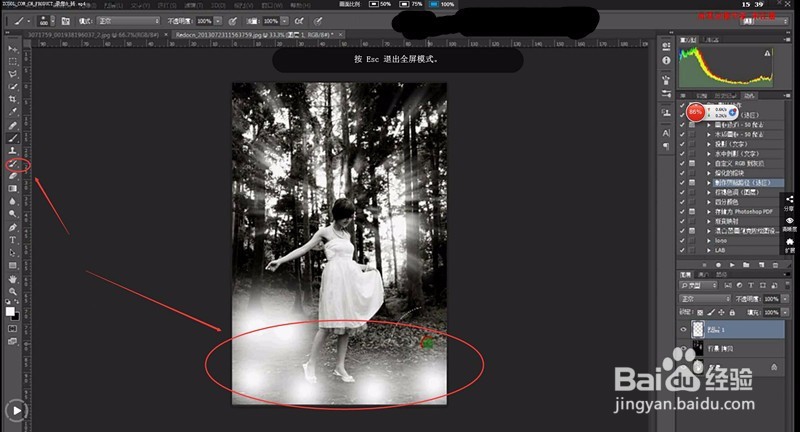Switch to the Layers panel tab

tap(685, 274)
